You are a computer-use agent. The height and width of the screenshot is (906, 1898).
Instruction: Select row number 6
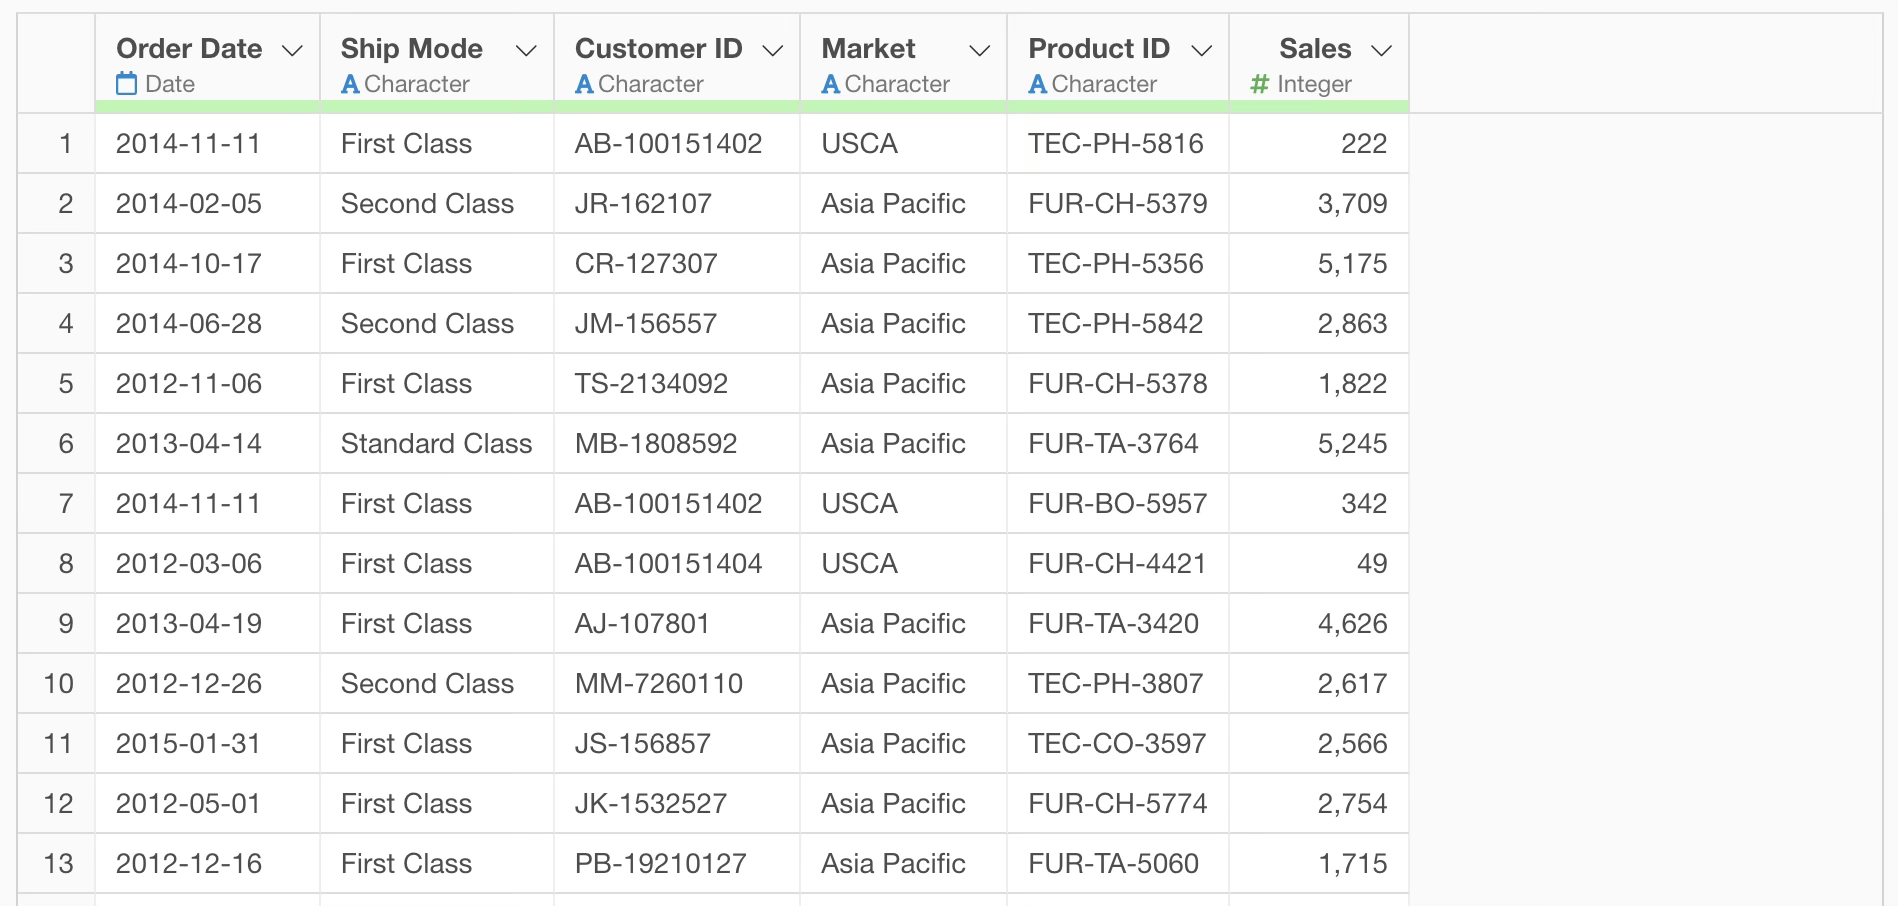(66, 444)
